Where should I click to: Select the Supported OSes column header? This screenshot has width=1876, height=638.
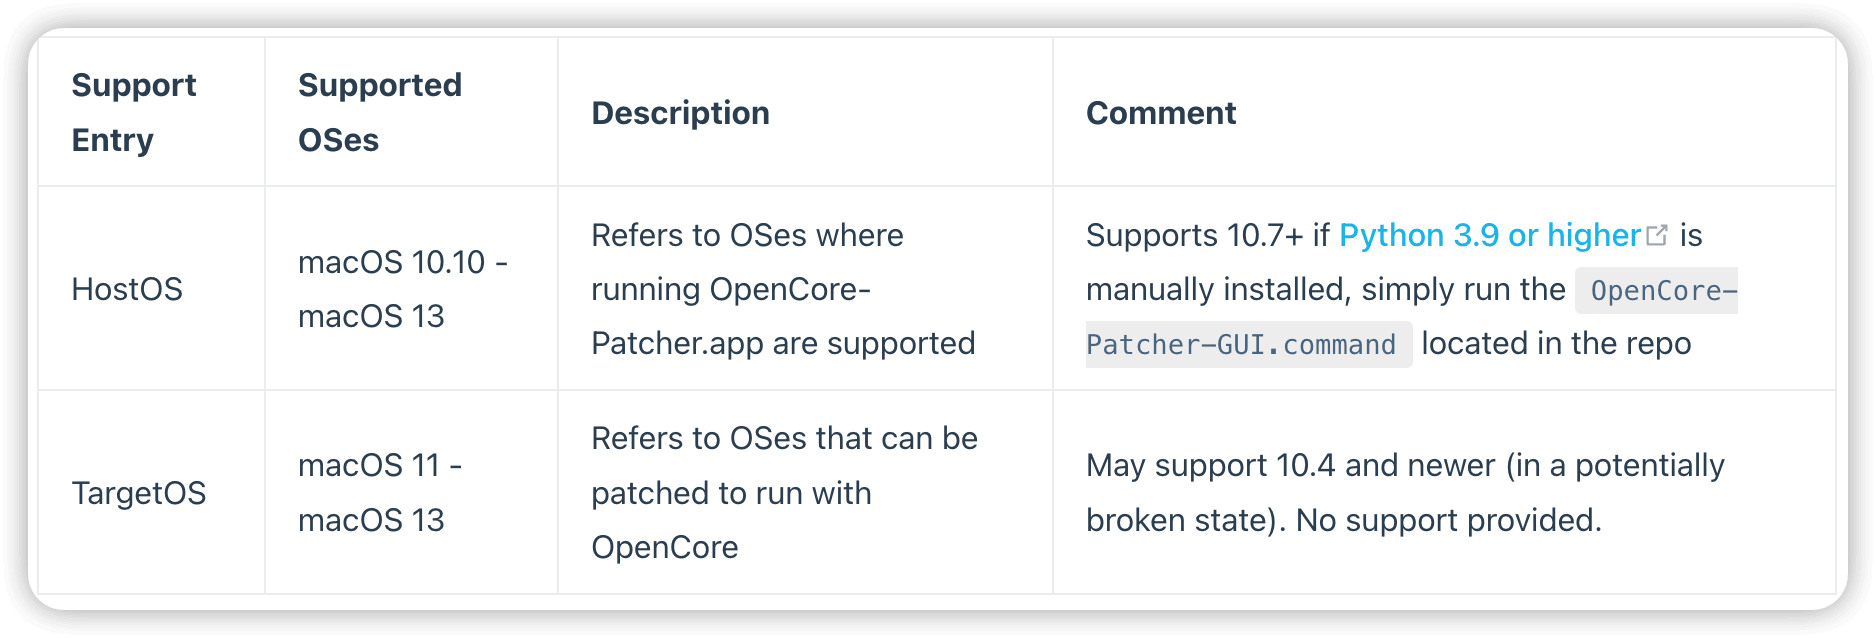380,112
